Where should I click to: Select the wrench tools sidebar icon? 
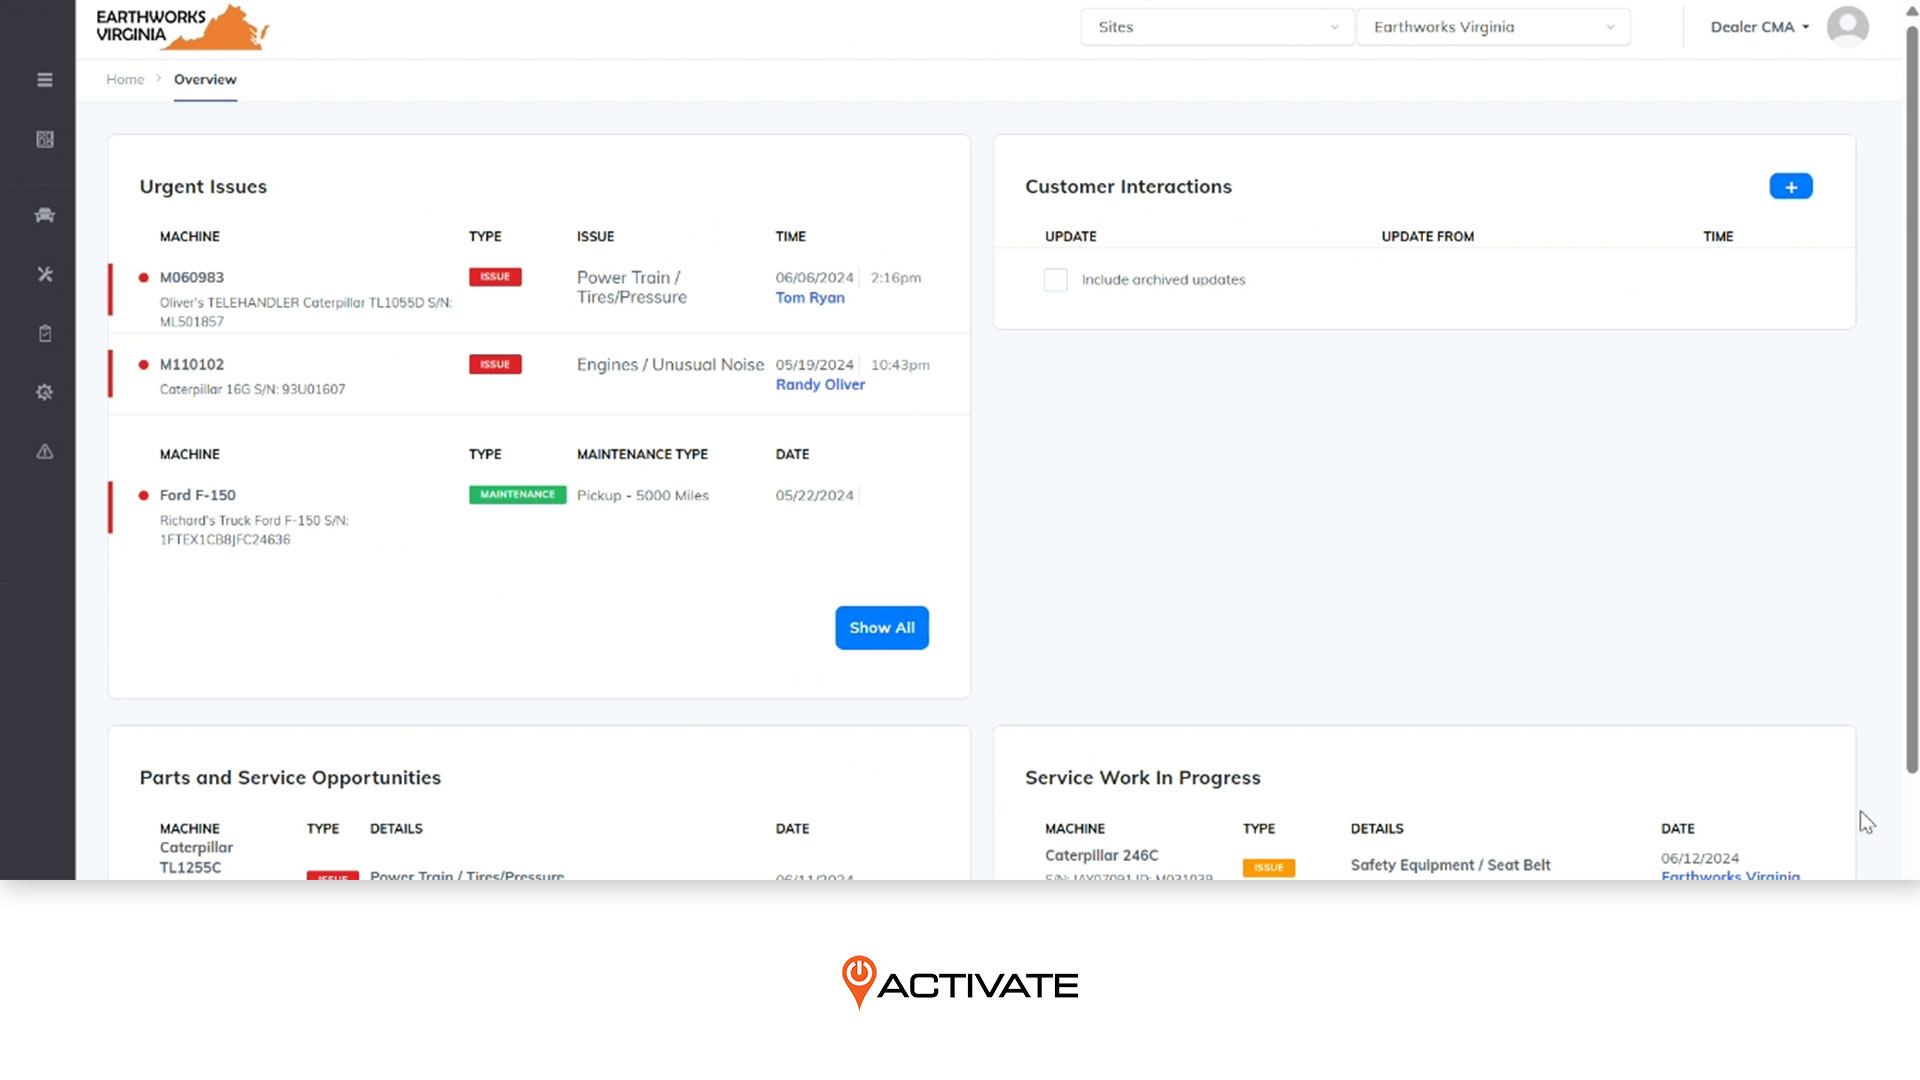pos(45,274)
